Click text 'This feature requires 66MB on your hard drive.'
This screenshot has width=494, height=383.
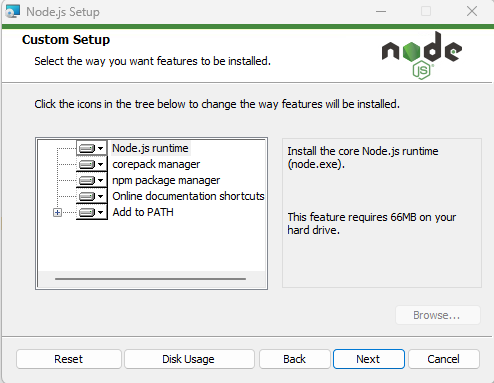(x=372, y=223)
